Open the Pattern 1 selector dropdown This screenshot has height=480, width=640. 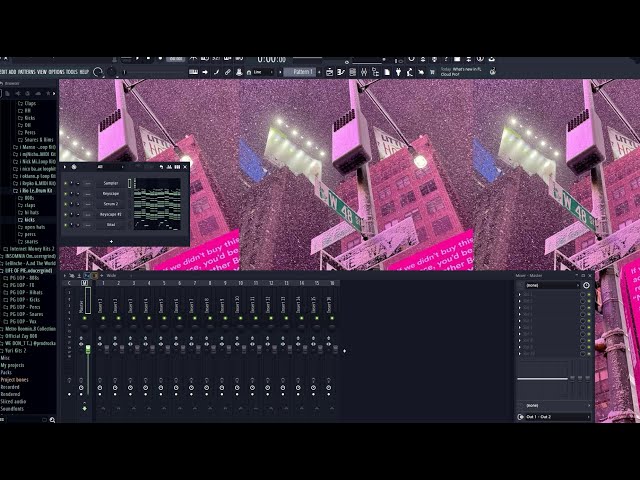click(301, 72)
